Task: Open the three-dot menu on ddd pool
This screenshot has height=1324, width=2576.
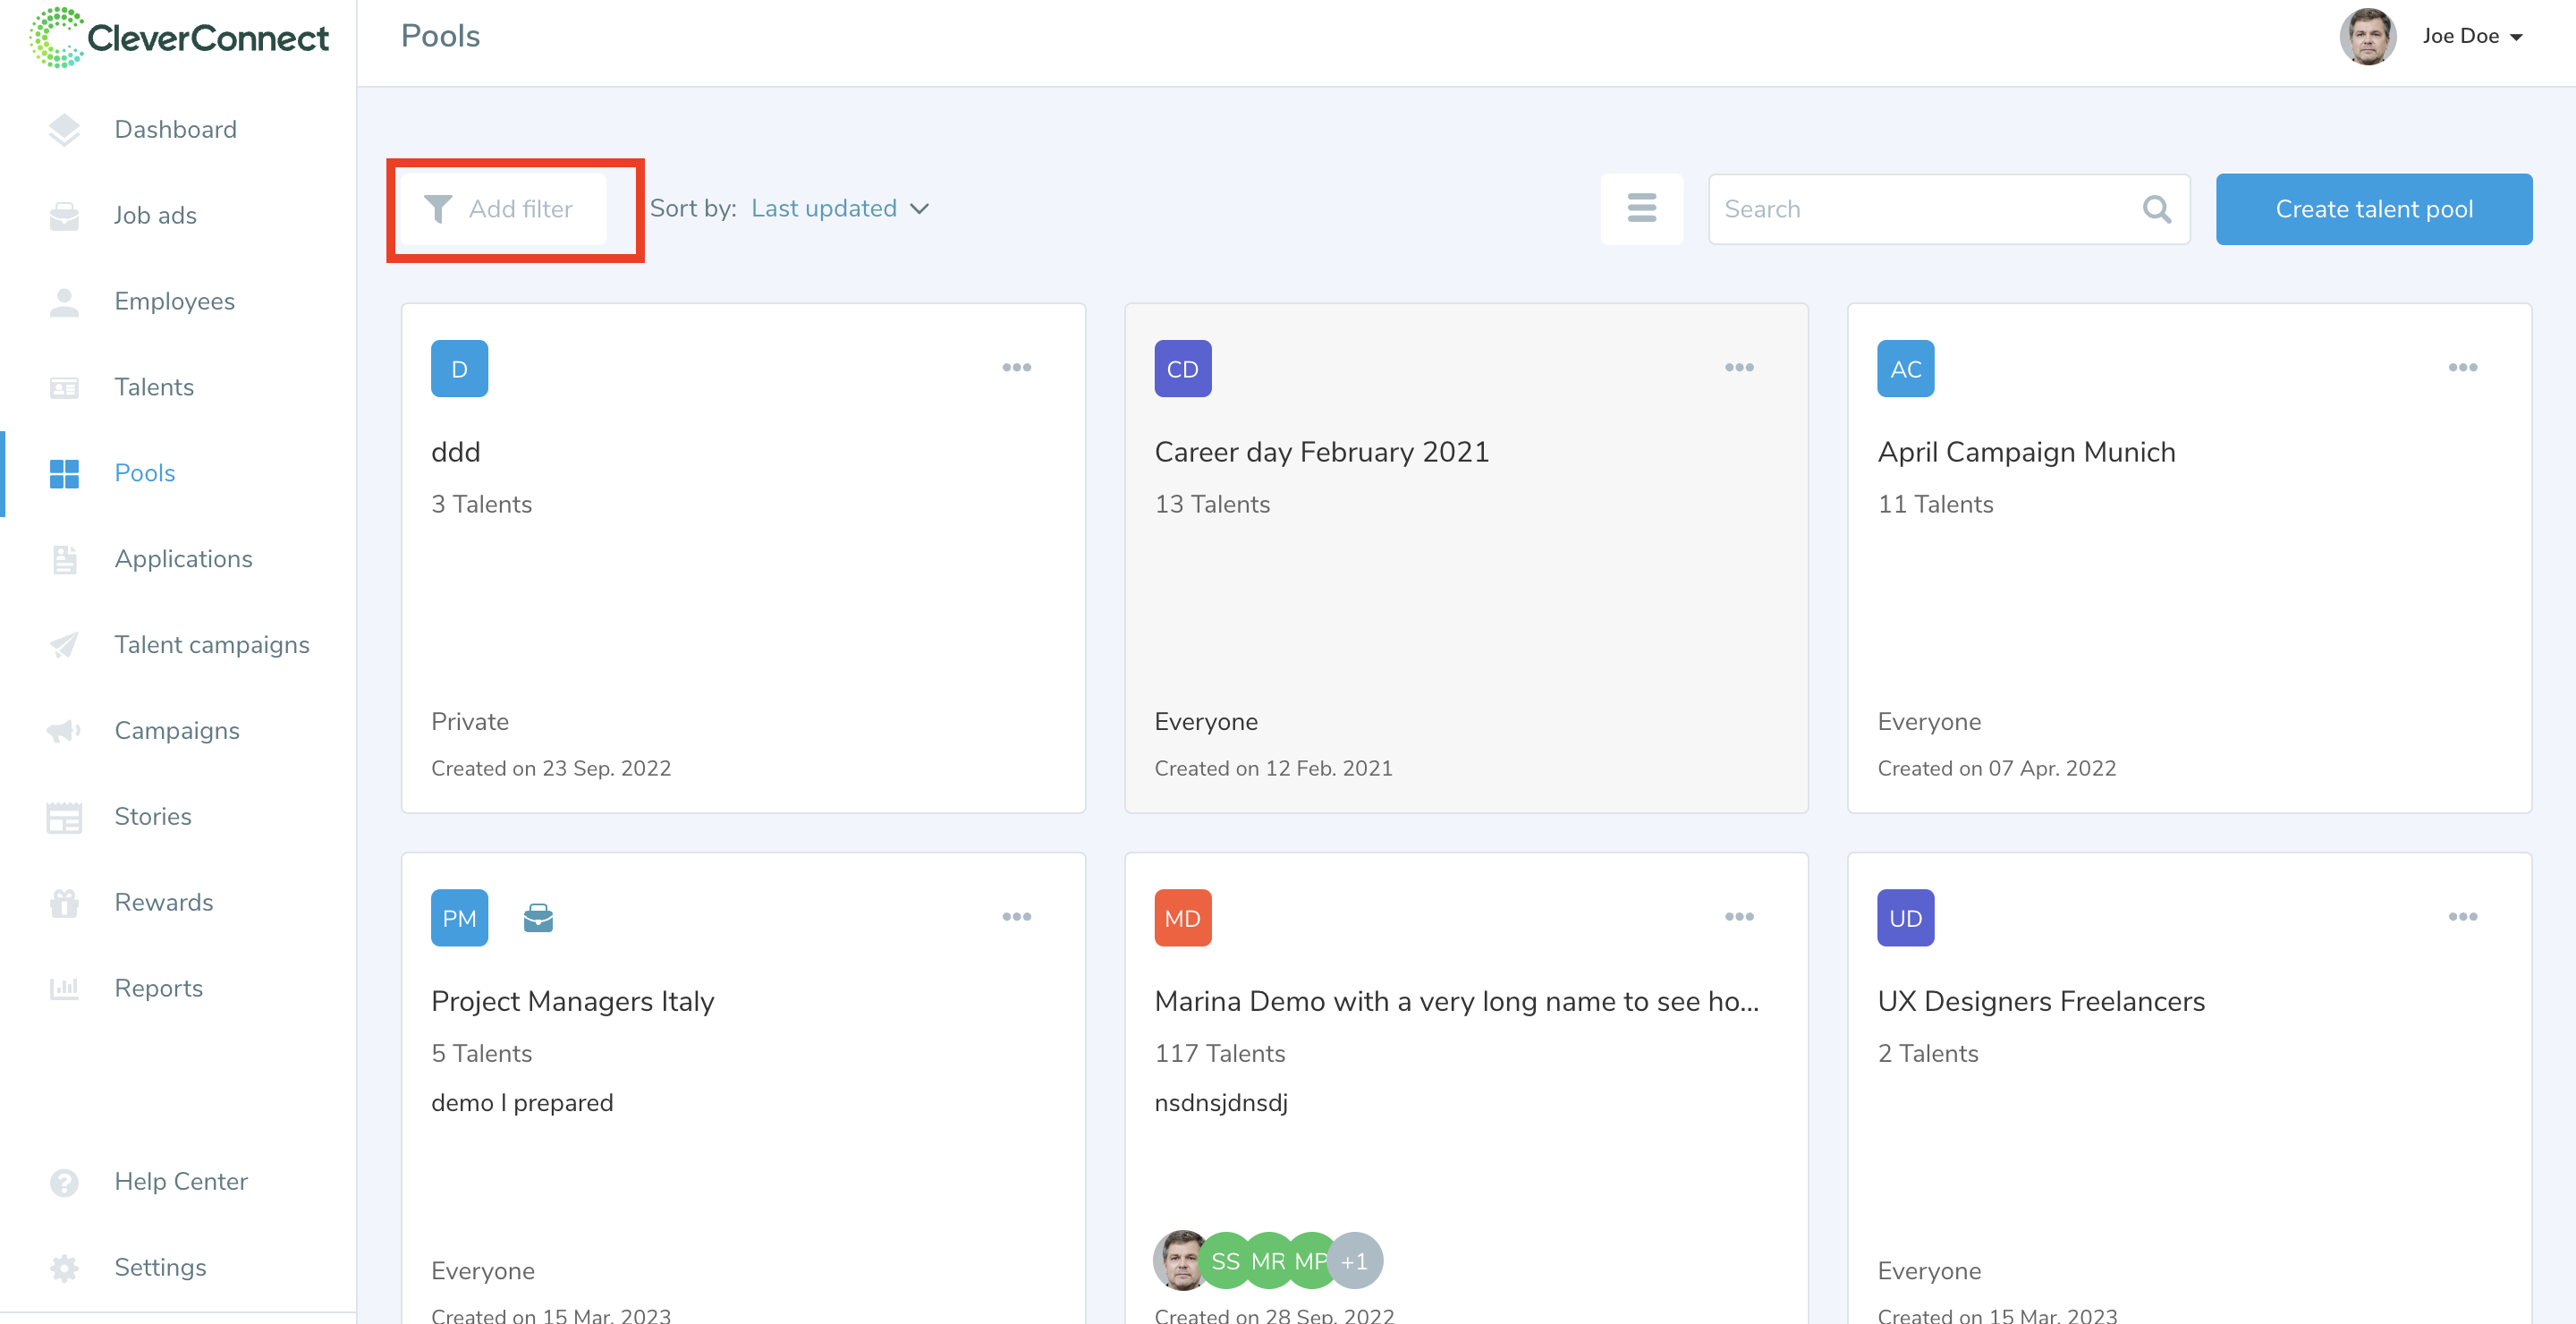Action: (1016, 367)
